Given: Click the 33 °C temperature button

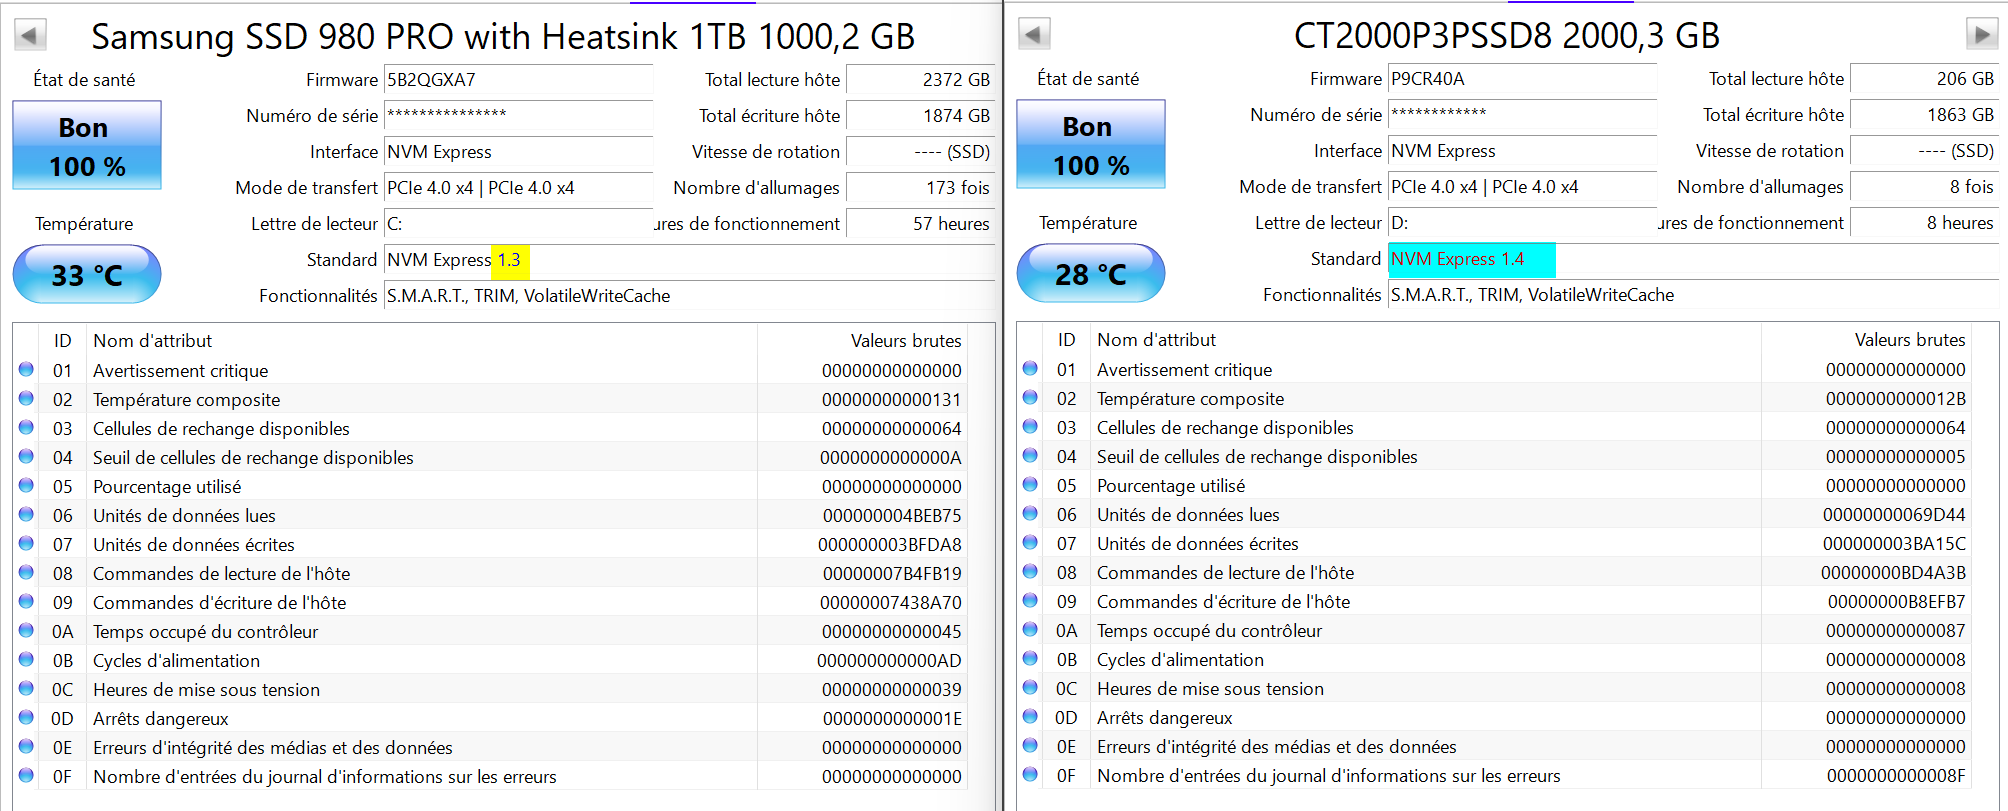Looking at the screenshot, I should pyautogui.click(x=87, y=275).
